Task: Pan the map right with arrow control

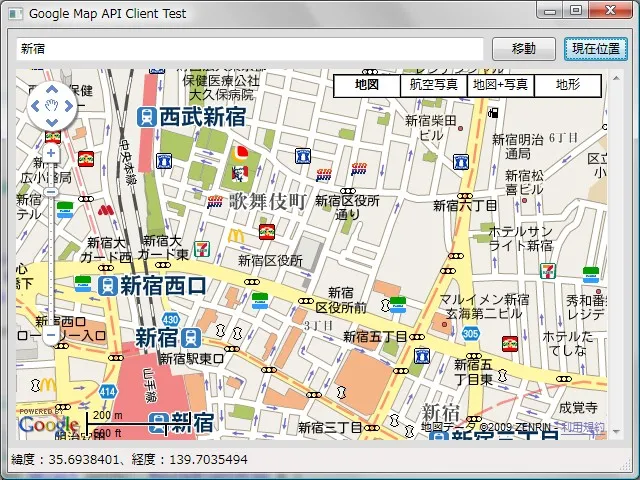Action: [x=69, y=106]
